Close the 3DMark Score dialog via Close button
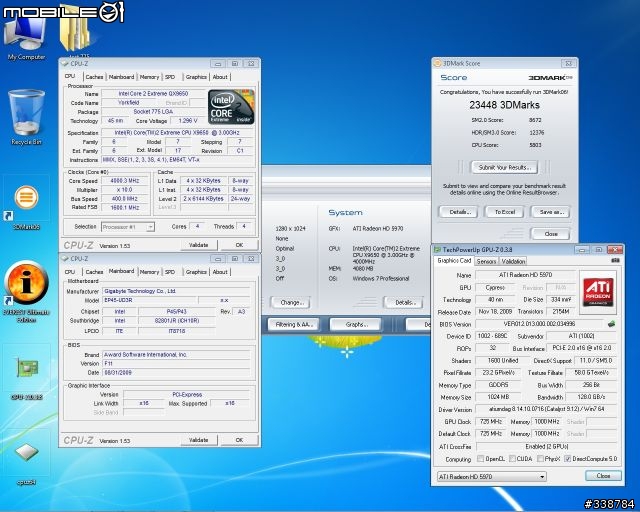This screenshot has height=512, width=640. point(551,234)
